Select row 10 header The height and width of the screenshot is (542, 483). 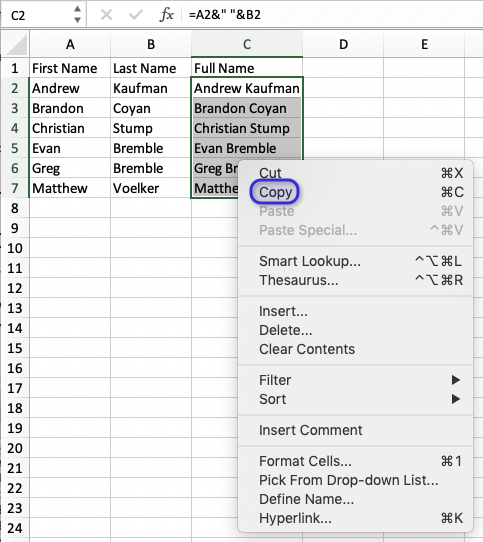pos(15,248)
